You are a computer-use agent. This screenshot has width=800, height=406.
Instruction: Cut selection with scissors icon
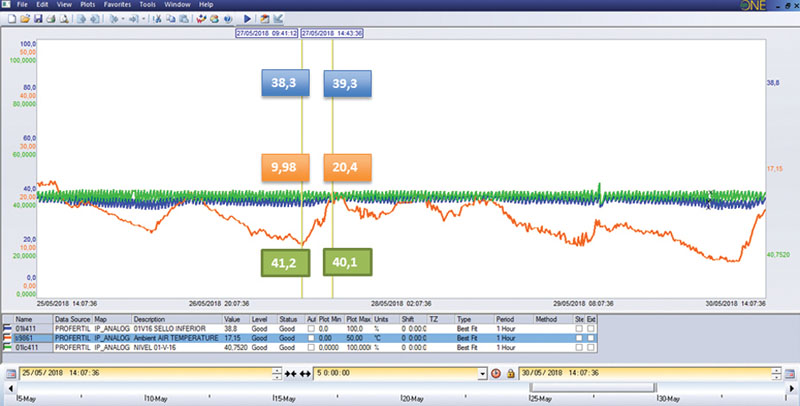(157, 19)
